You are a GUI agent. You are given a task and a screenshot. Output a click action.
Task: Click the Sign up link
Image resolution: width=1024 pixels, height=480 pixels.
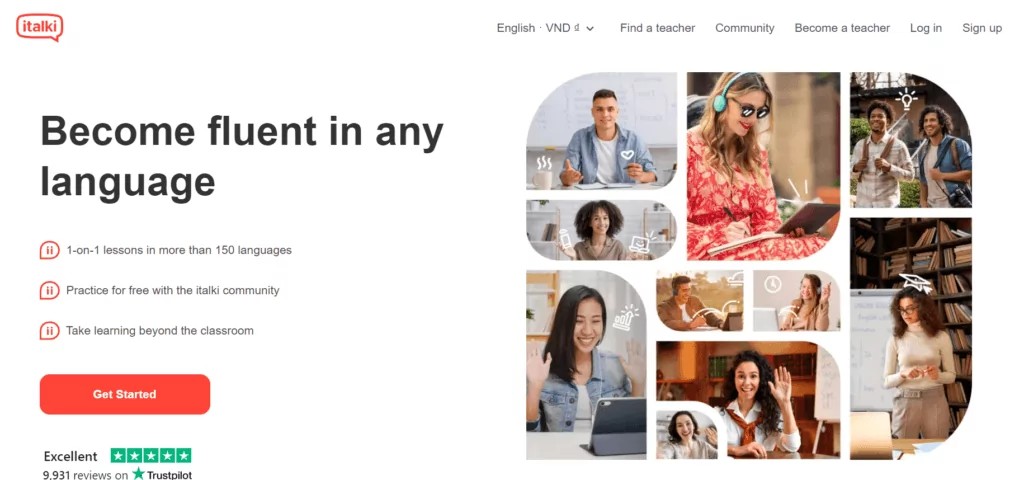point(982,28)
